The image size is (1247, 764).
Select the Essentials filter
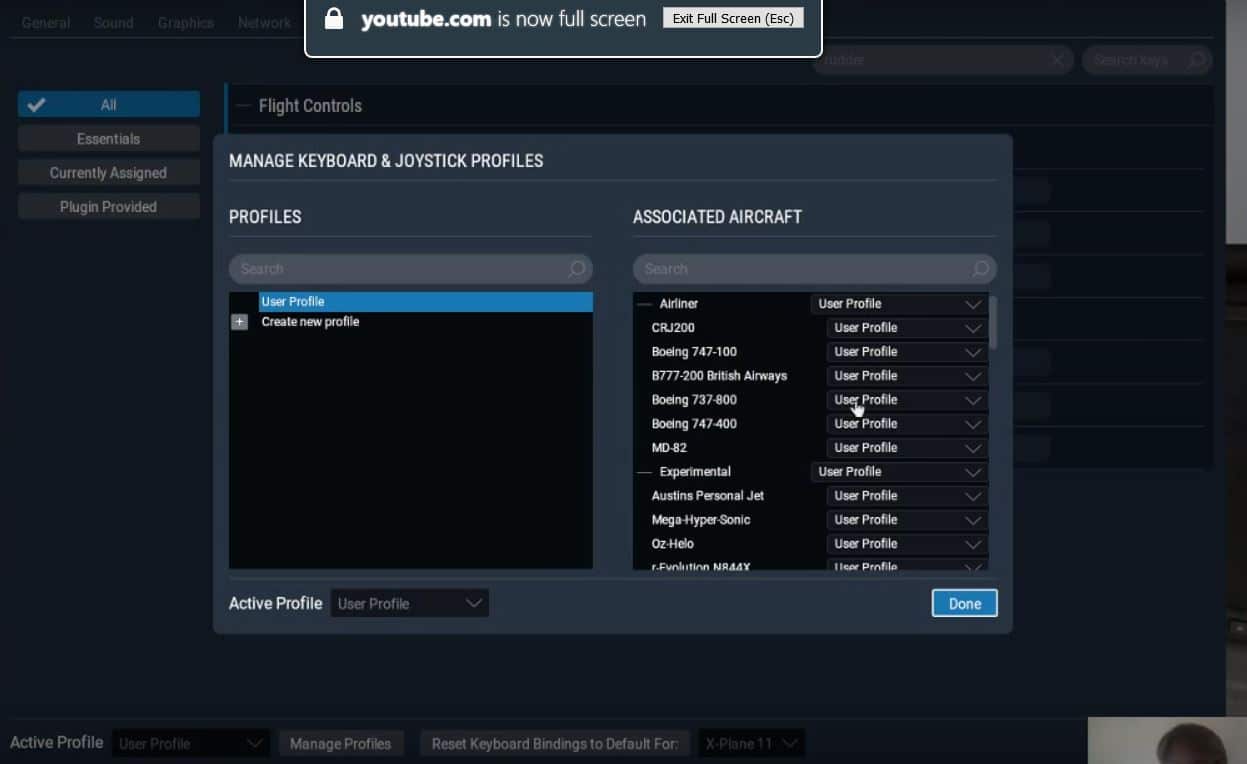click(x=108, y=139)
